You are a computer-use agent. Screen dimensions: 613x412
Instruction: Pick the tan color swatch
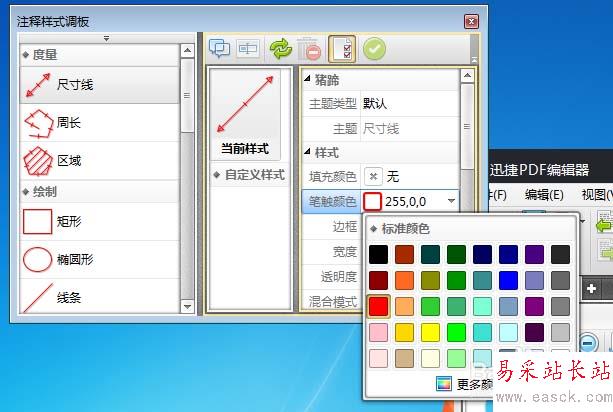click(x=404, y=358)
